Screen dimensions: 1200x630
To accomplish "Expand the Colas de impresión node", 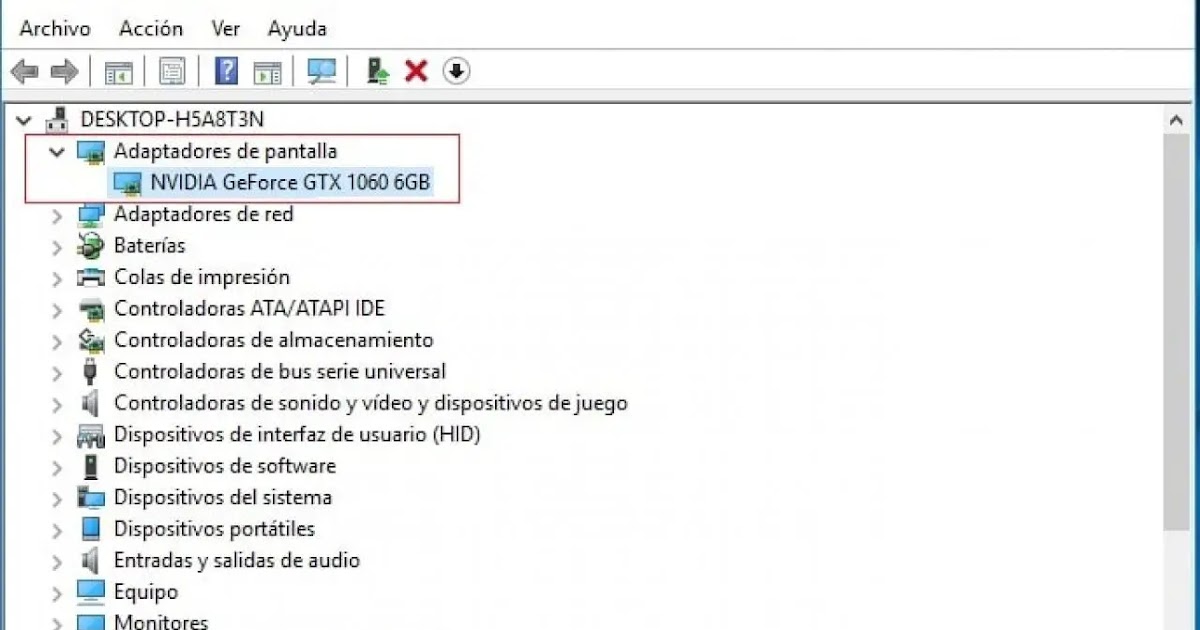I will point(57,277).
